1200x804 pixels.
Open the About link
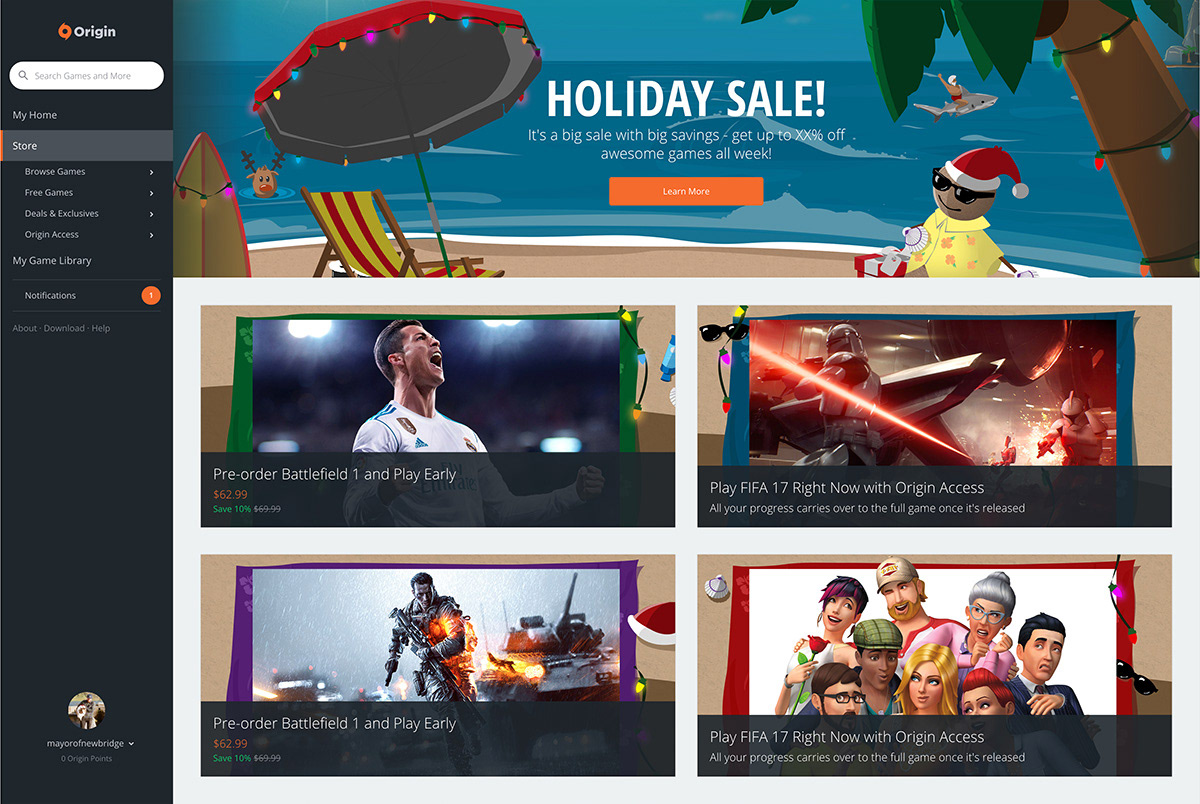(25, 328)
